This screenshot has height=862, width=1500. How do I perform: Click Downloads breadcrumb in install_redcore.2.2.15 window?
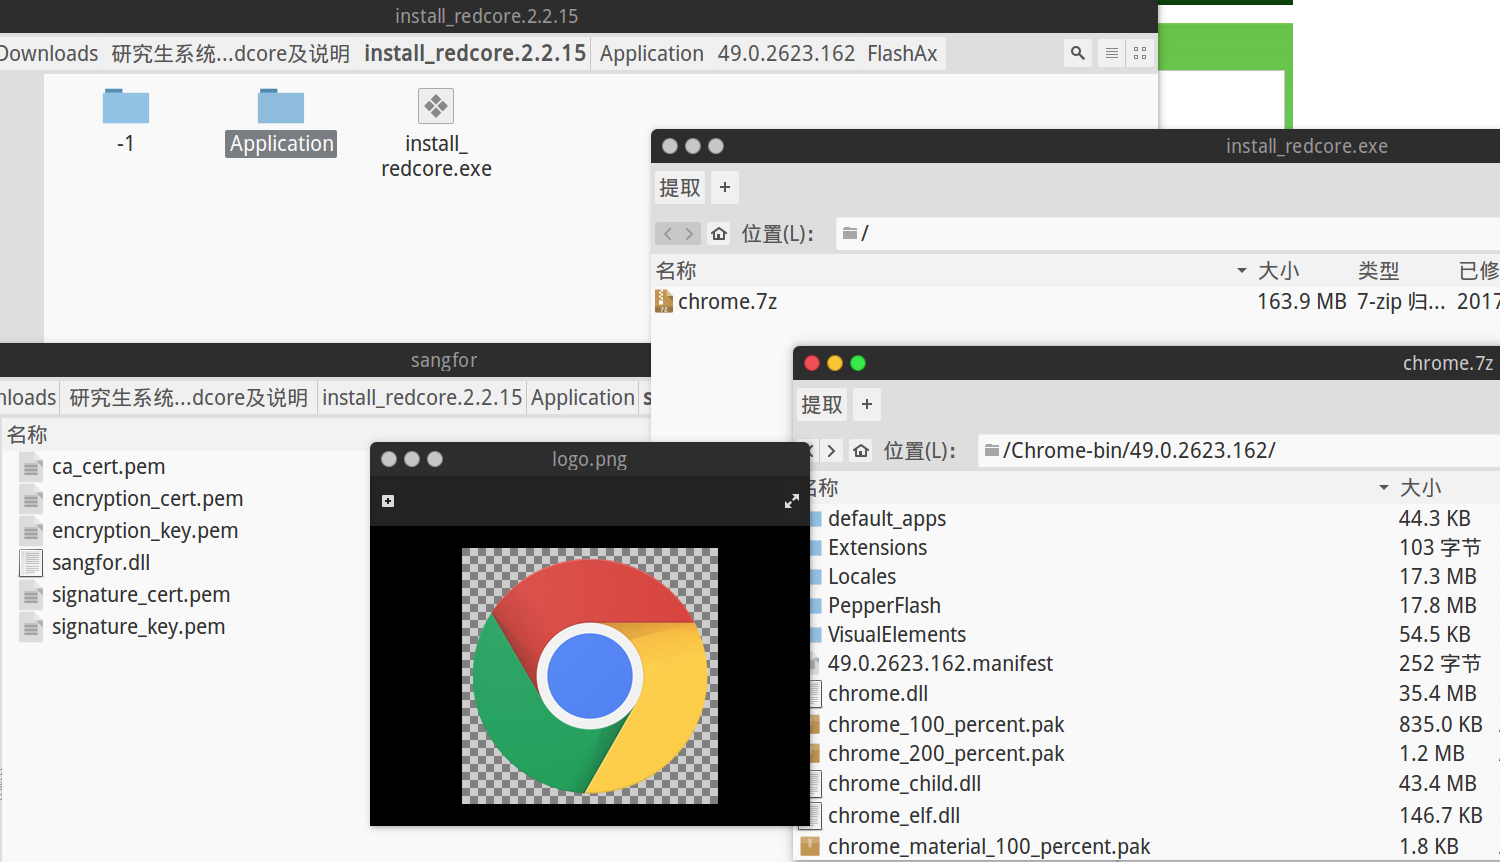click(48, 54)
